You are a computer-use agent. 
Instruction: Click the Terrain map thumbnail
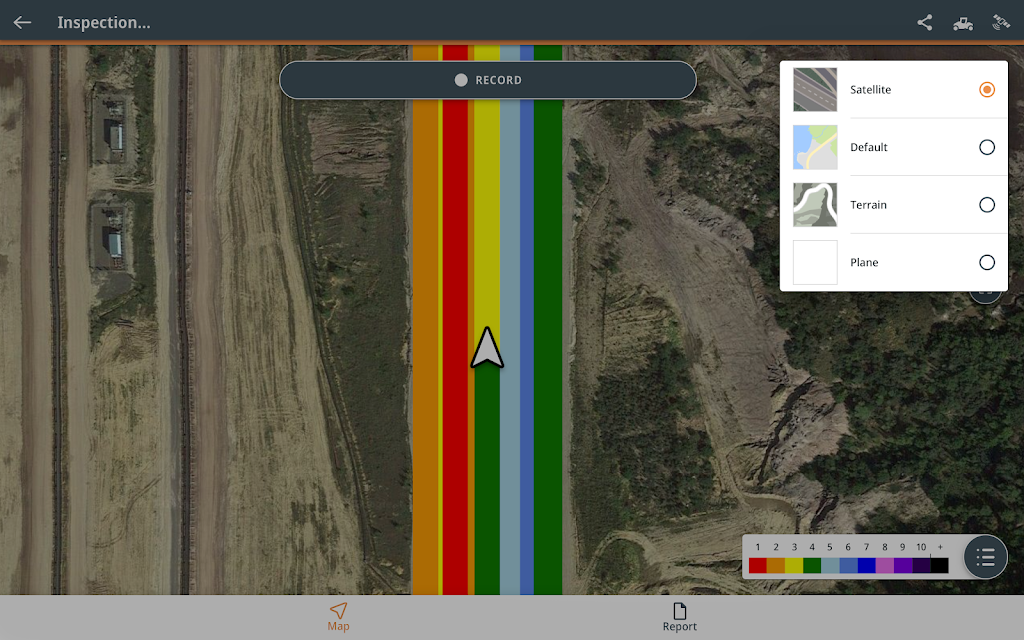tap(815, 205)
